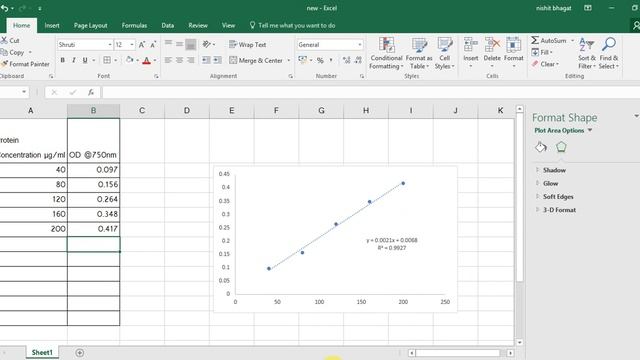Select the Fill & Line paint bucket icon

[x=541, y=147]
